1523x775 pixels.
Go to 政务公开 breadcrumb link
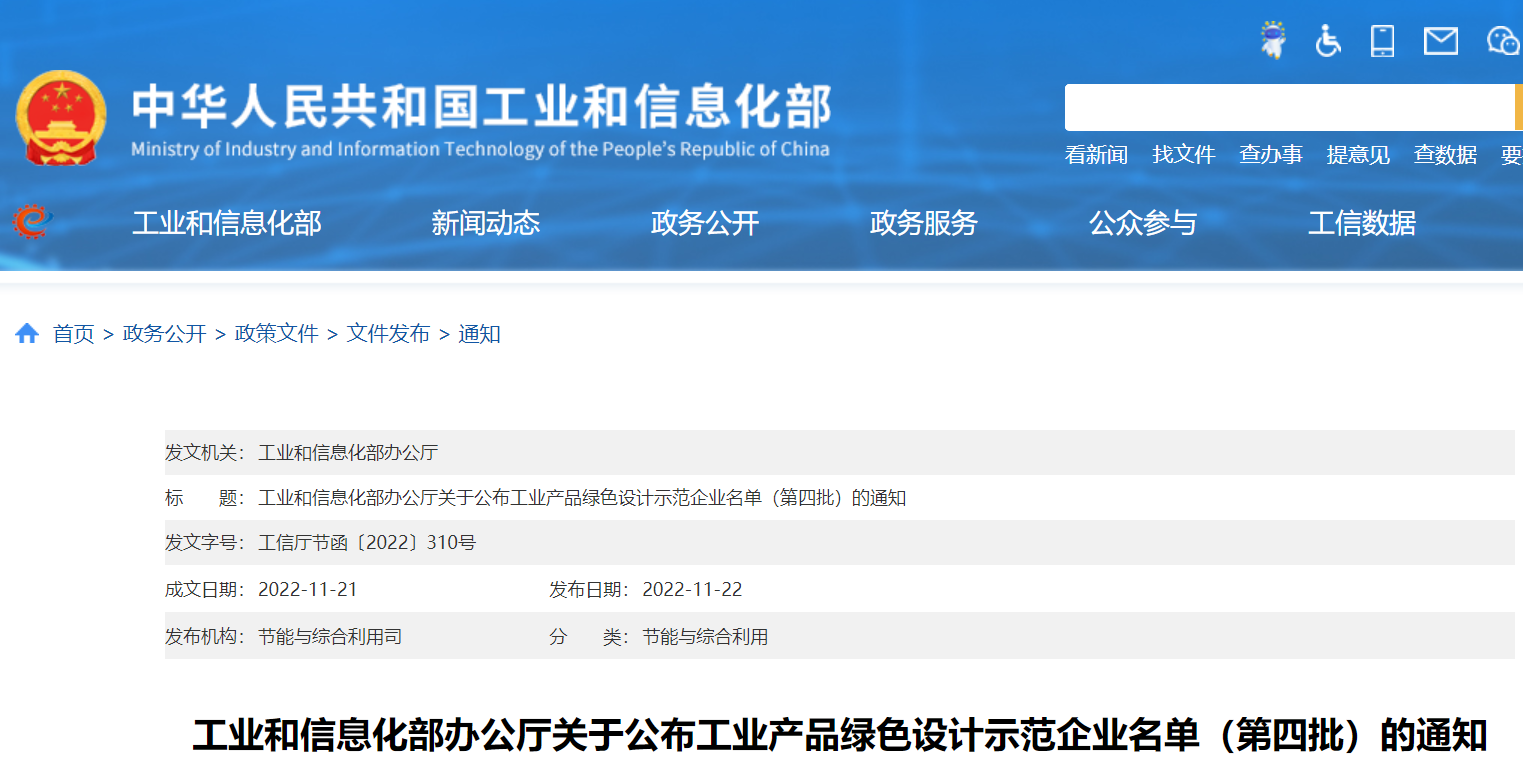click(164, 334)
